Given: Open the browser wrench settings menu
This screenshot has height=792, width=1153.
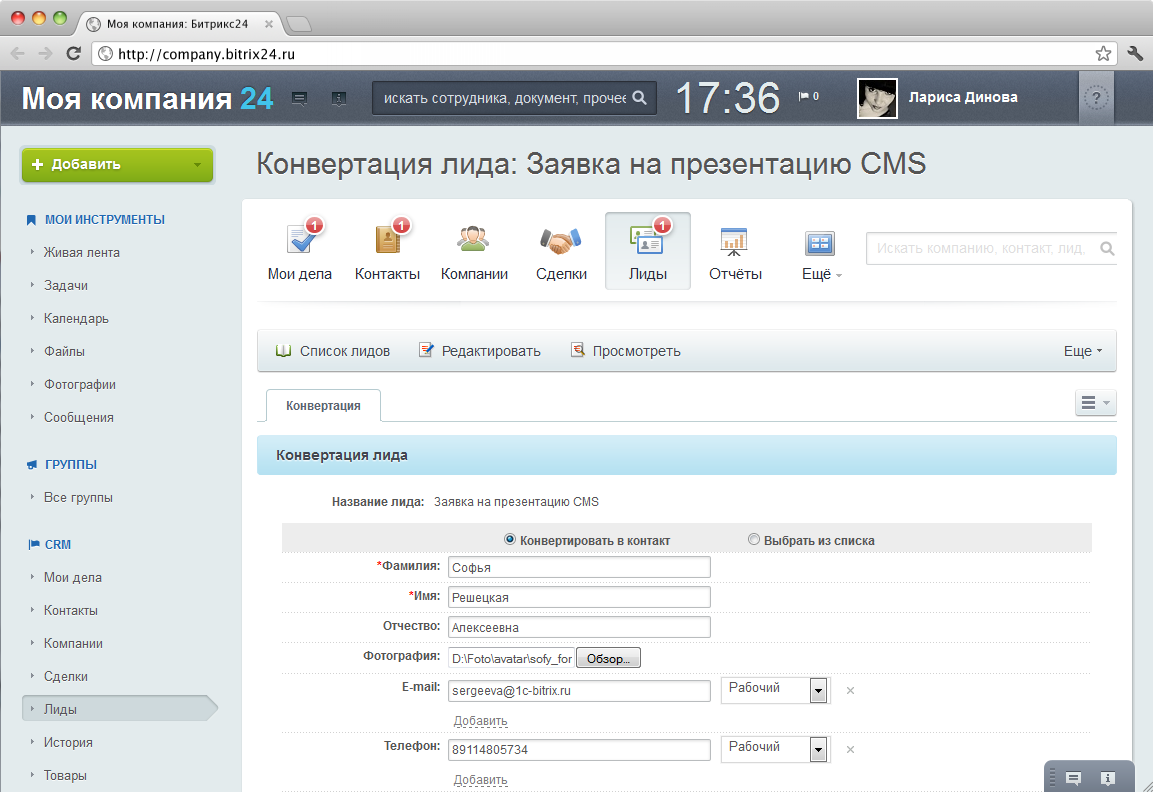Looking at the screenshot, I should pos(1135,53).
